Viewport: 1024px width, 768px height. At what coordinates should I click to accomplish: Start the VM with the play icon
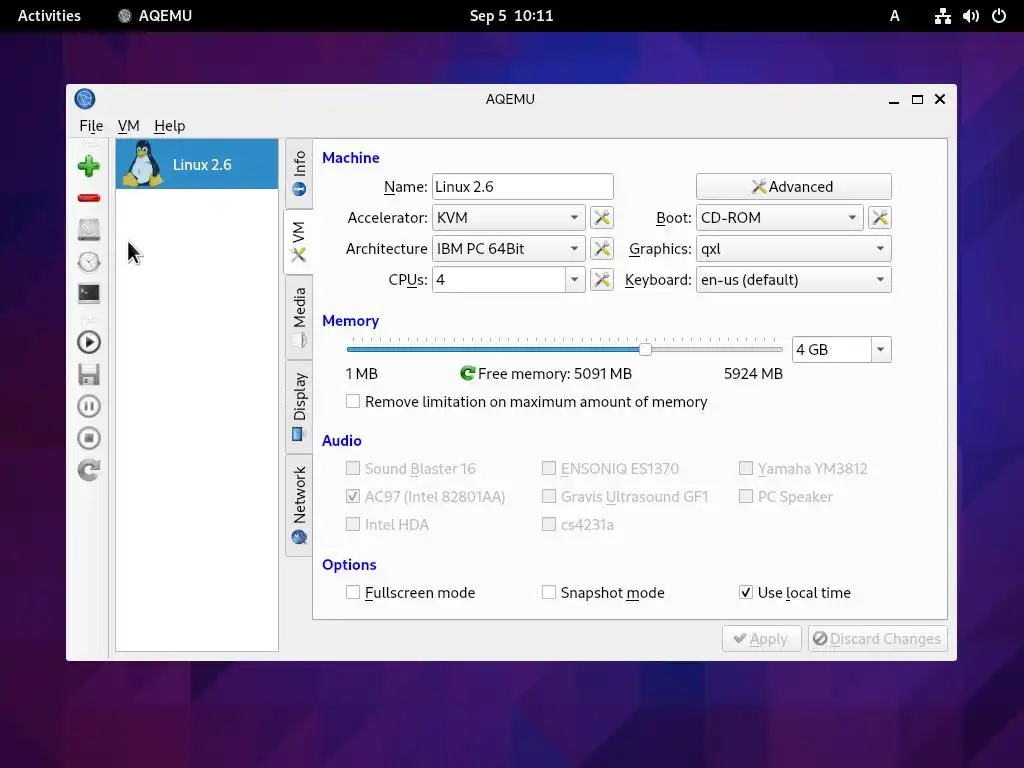[x=89, y=342]
